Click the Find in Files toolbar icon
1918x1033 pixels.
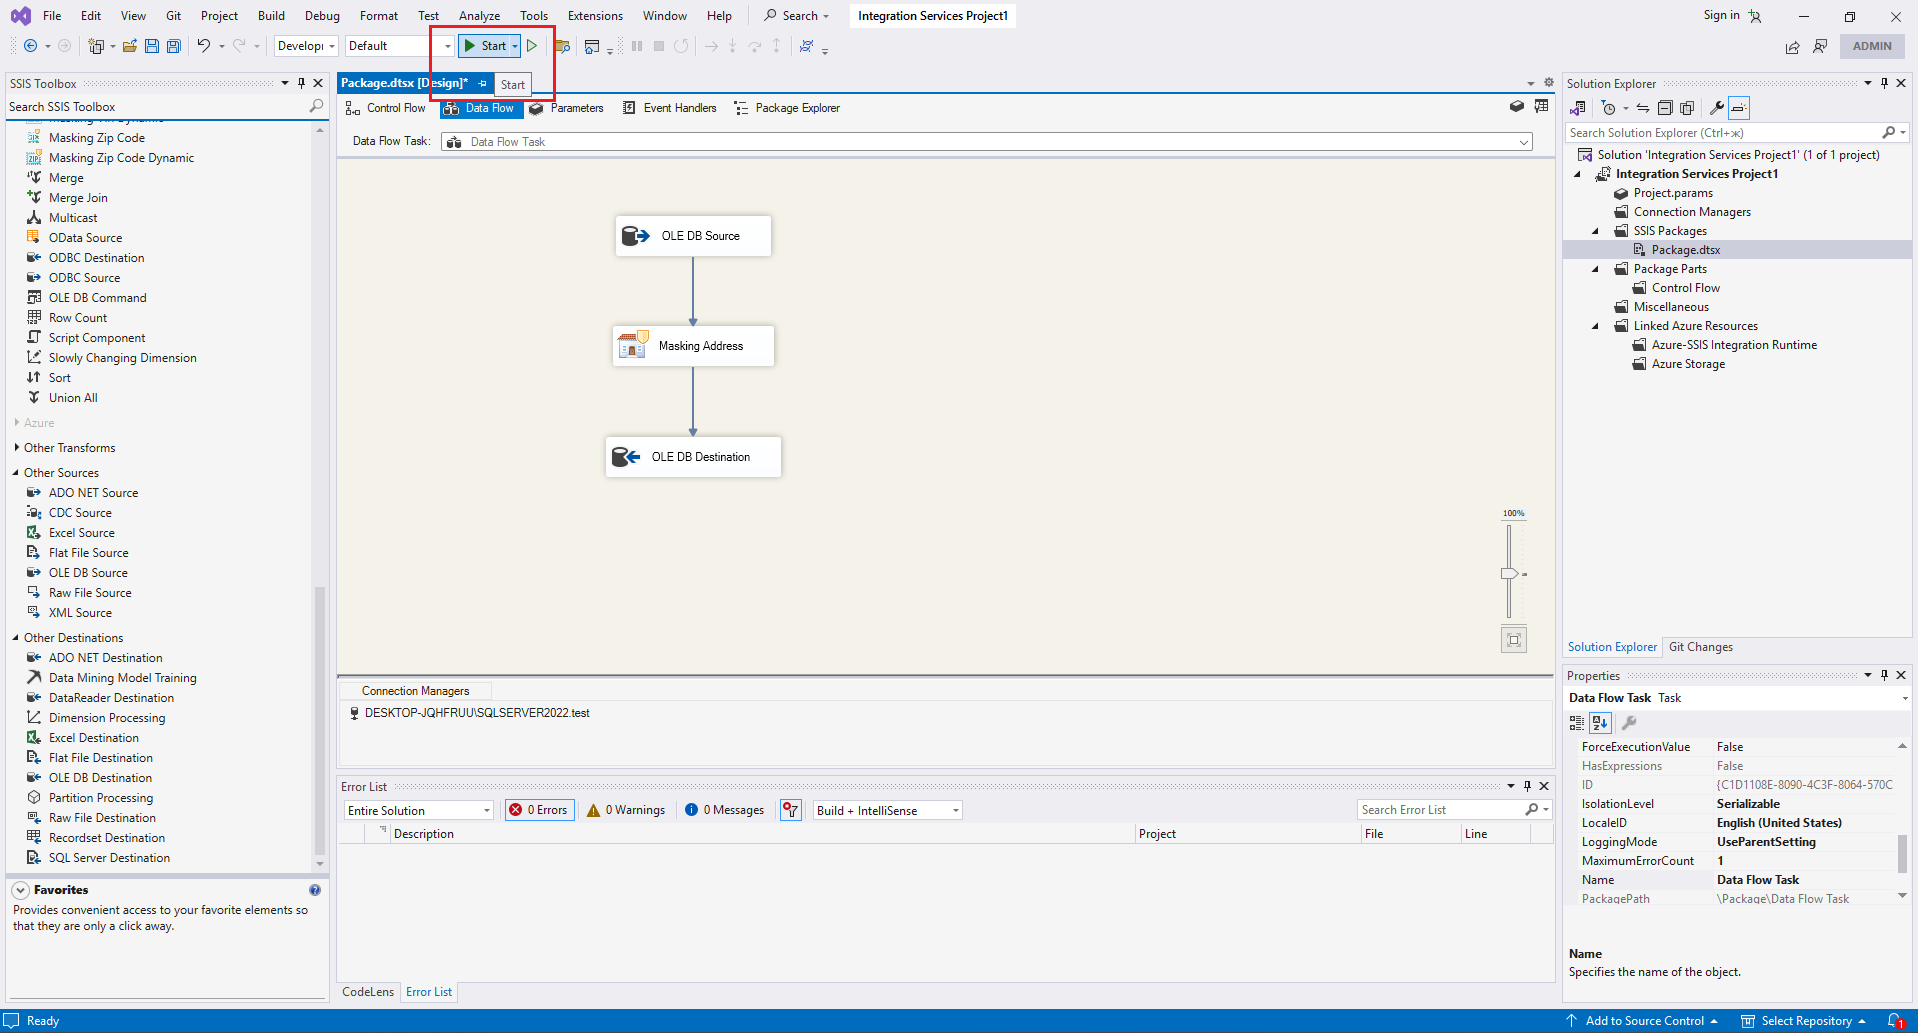tap(562, 46)
